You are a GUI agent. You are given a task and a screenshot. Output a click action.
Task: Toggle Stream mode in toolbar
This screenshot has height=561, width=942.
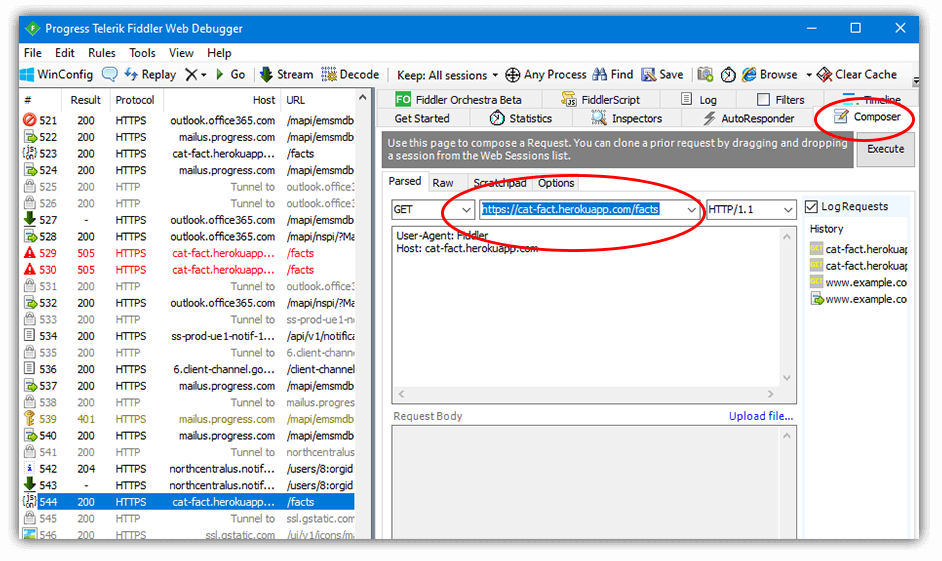coord(287,74)
